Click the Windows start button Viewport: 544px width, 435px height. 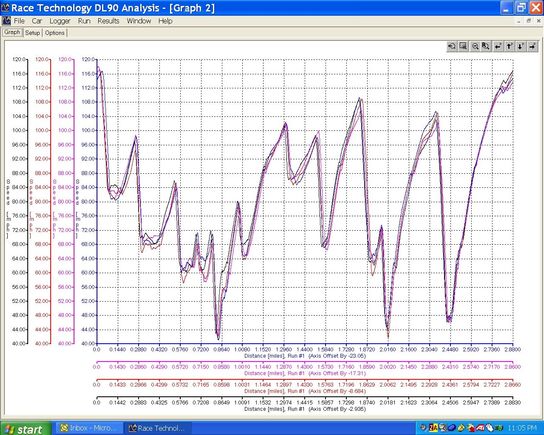(x=25, y=429)
